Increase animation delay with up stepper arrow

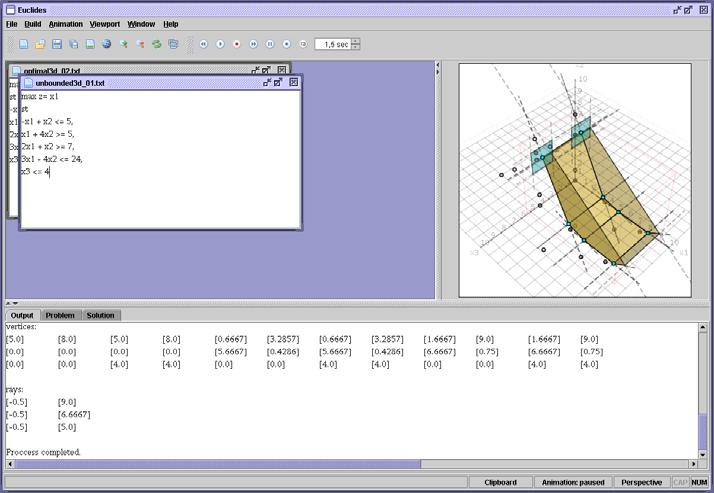[356, 41]
